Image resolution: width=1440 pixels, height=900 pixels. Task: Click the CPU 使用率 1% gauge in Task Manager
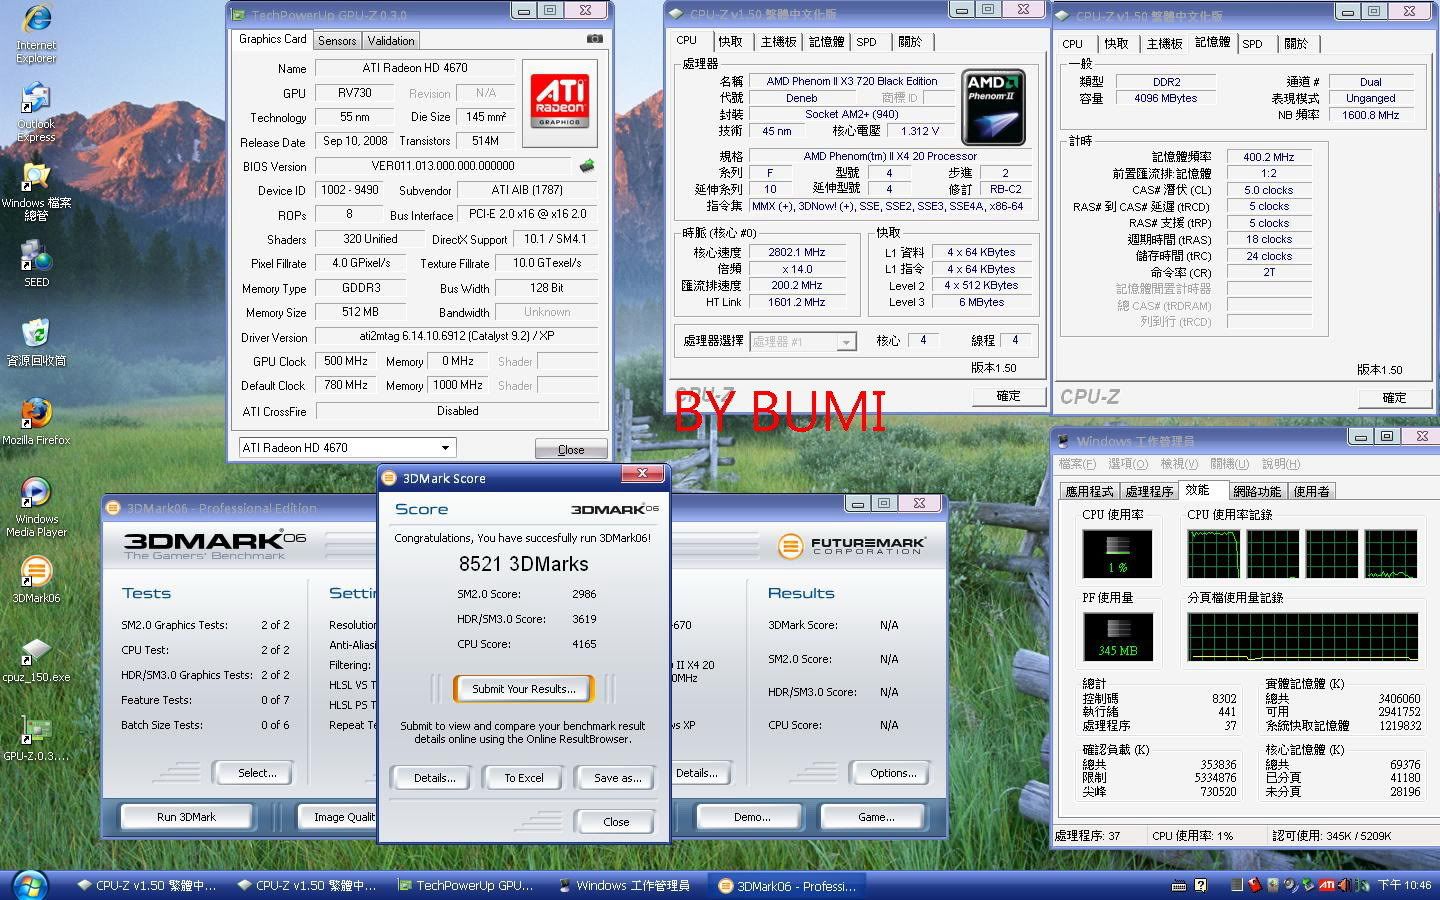1117,553
